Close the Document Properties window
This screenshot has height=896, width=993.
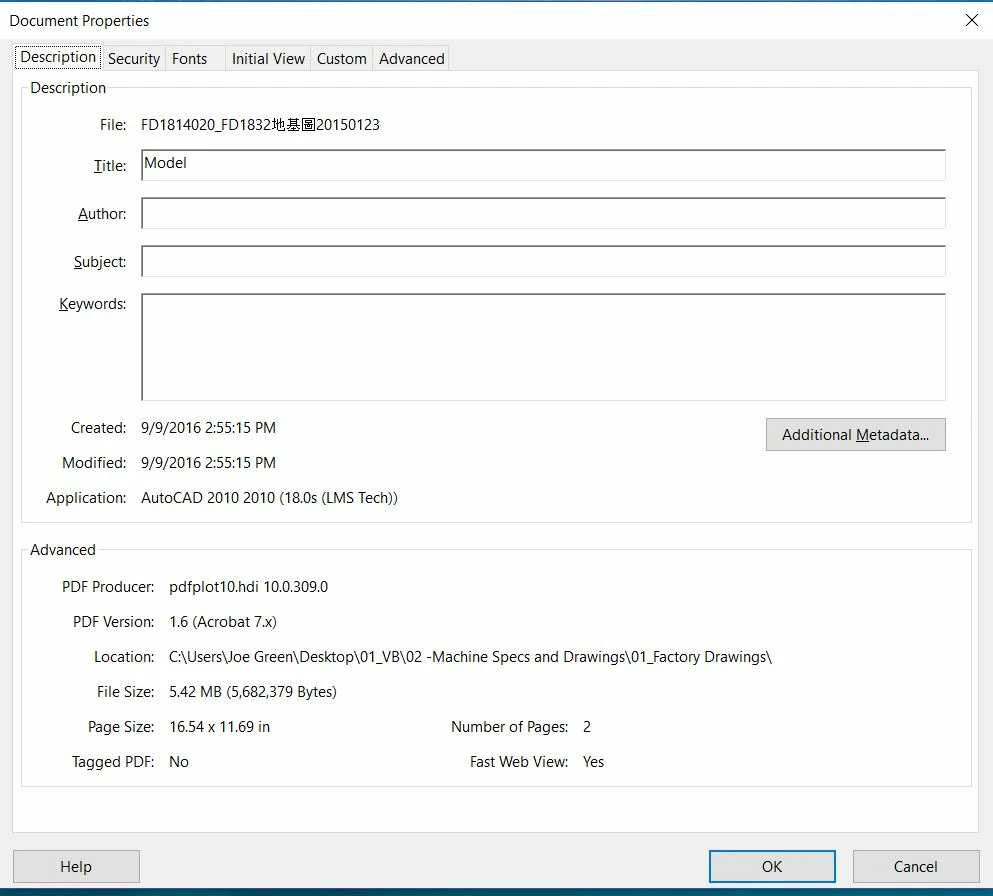click(x=972, y=20)
